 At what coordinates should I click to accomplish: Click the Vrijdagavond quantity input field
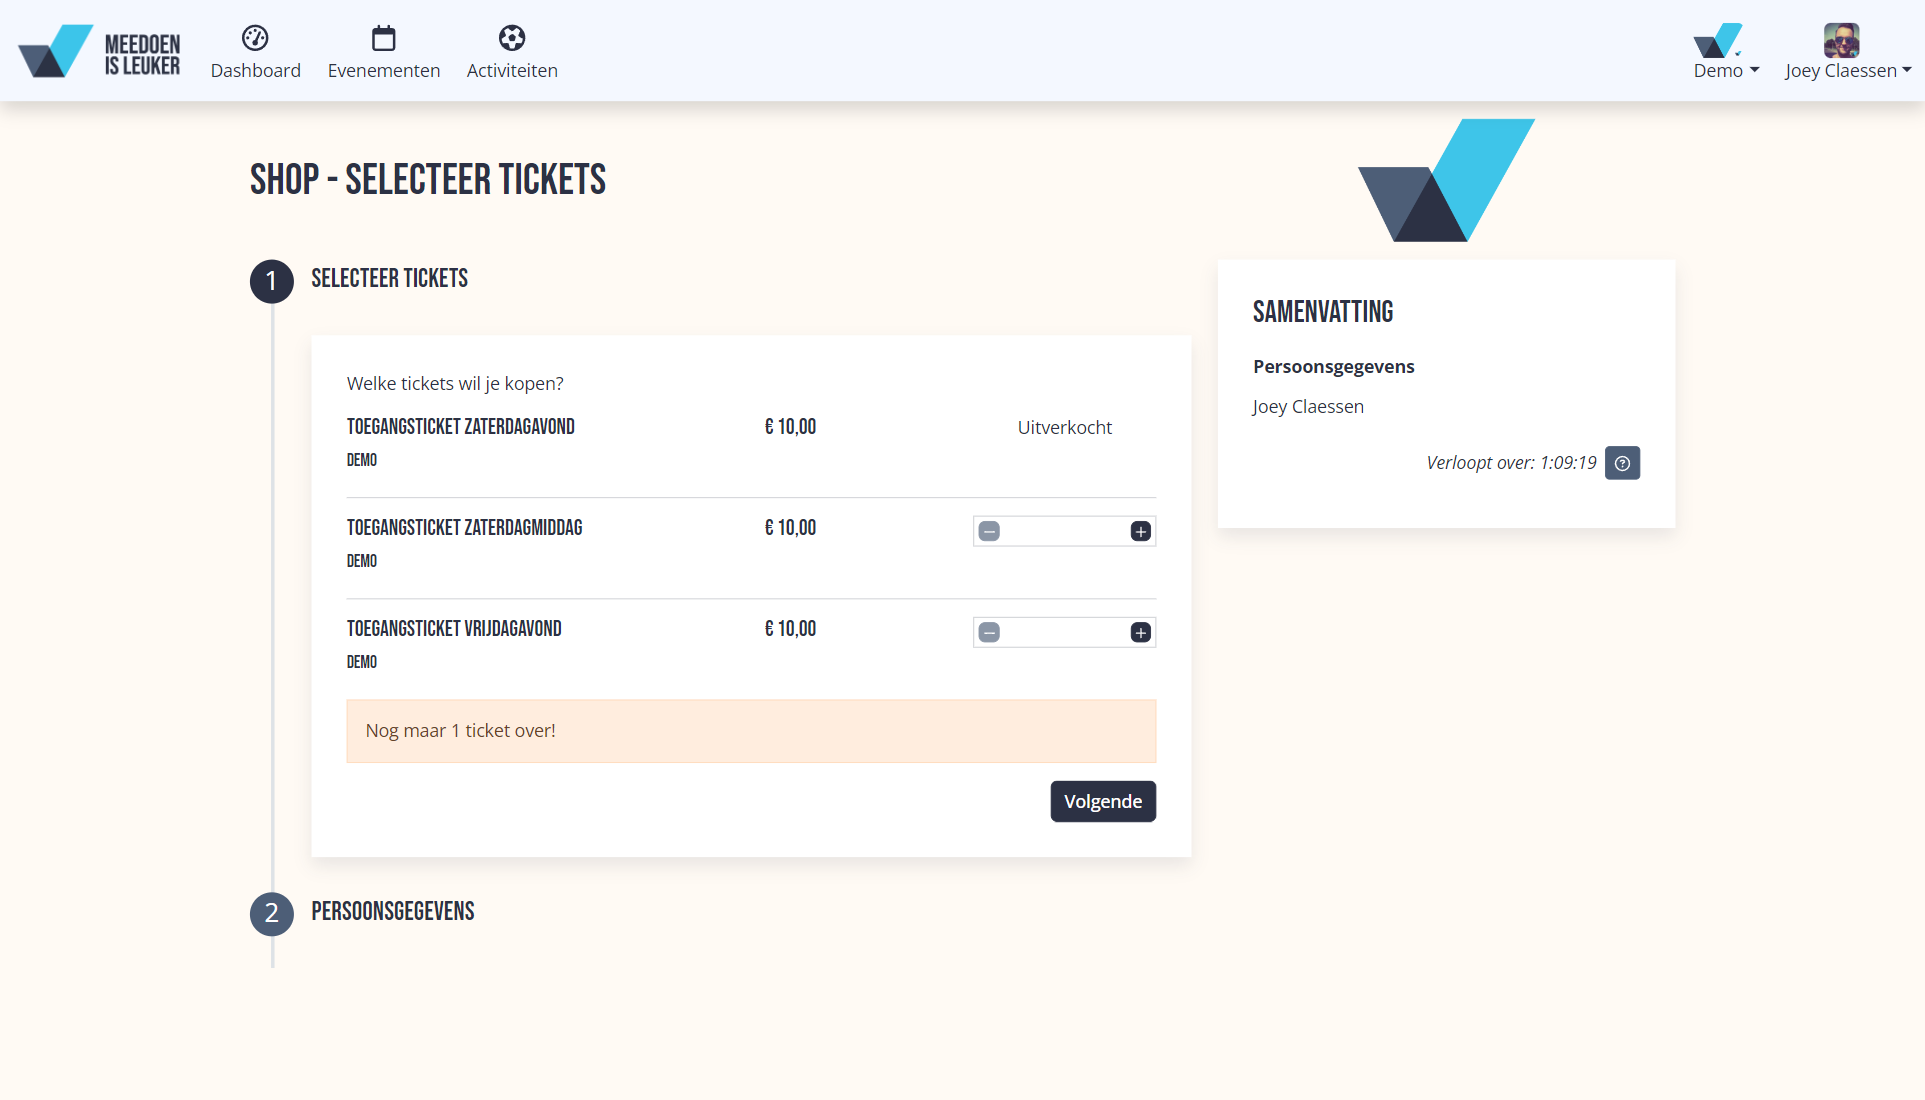(x=1064, y=632)
